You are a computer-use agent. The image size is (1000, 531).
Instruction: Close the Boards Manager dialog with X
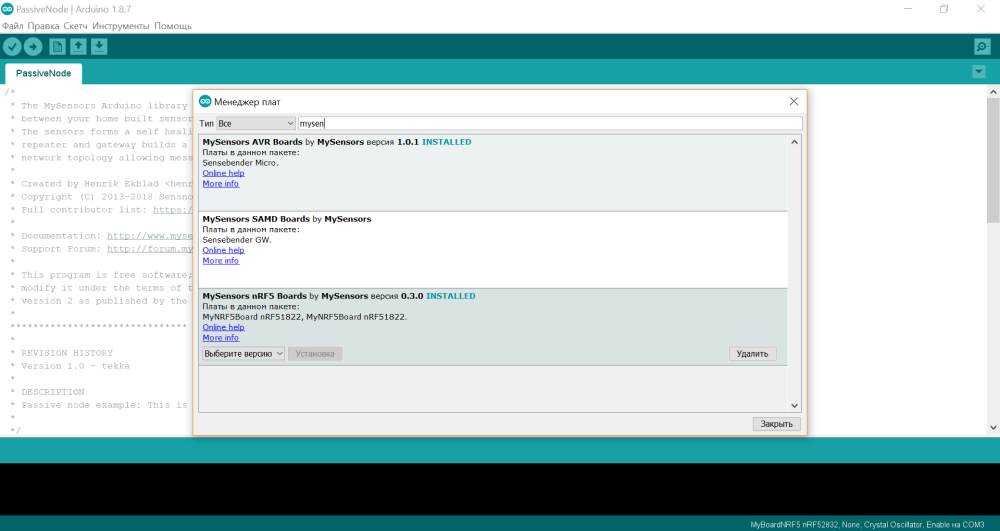[x=794, y=101]
